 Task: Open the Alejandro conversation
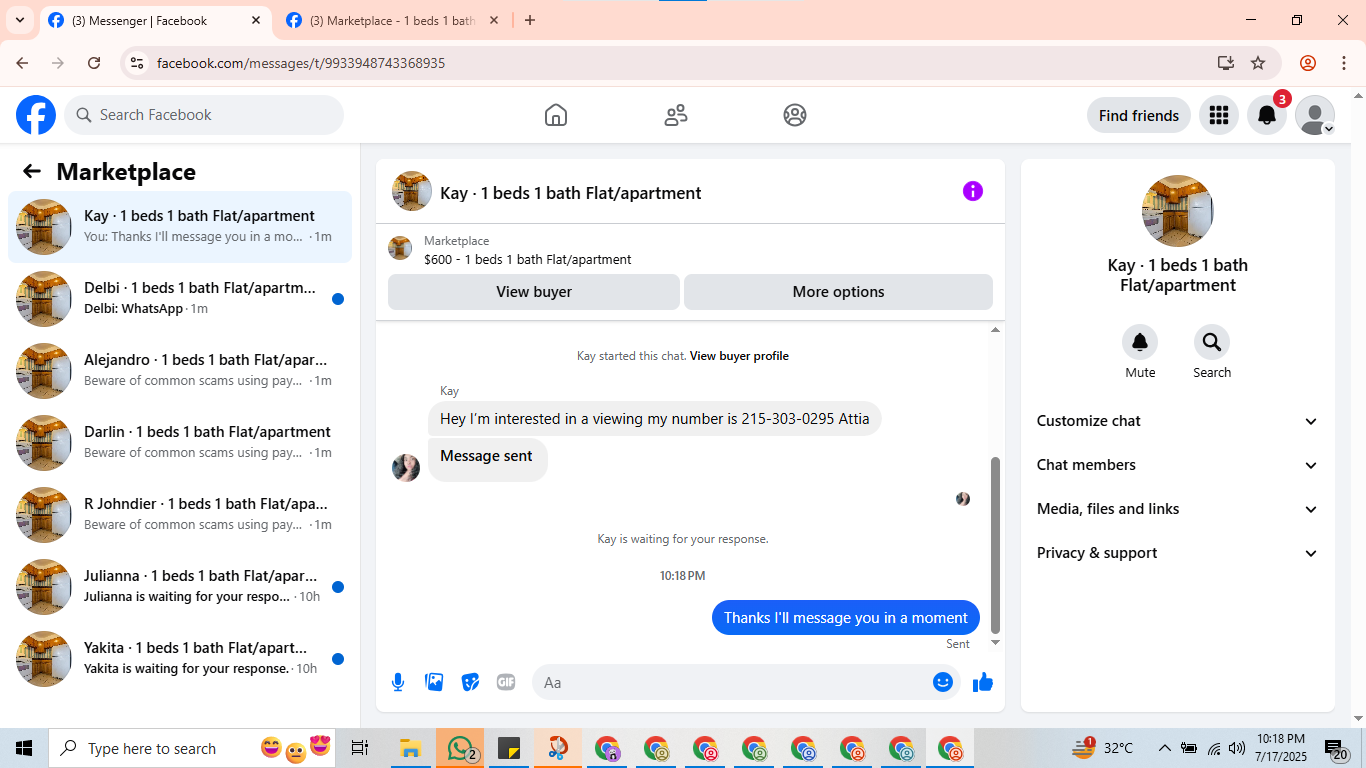tap(180, 371)
